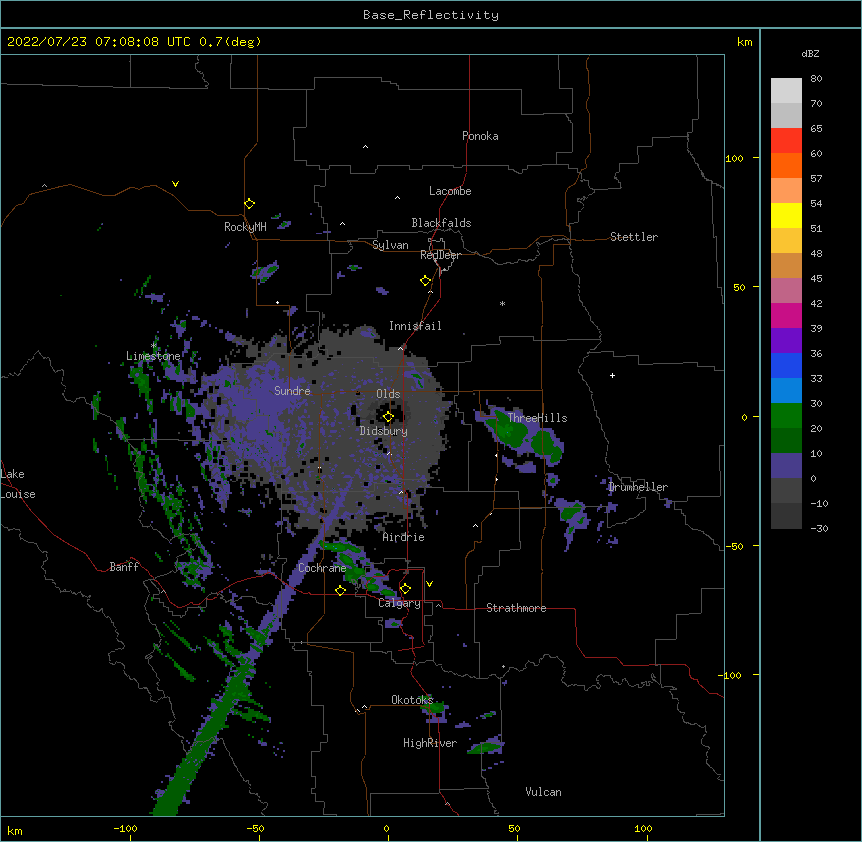The image size is (862, 842).
Task: Click the Okotoks label
Action: [x=412, y=700]
